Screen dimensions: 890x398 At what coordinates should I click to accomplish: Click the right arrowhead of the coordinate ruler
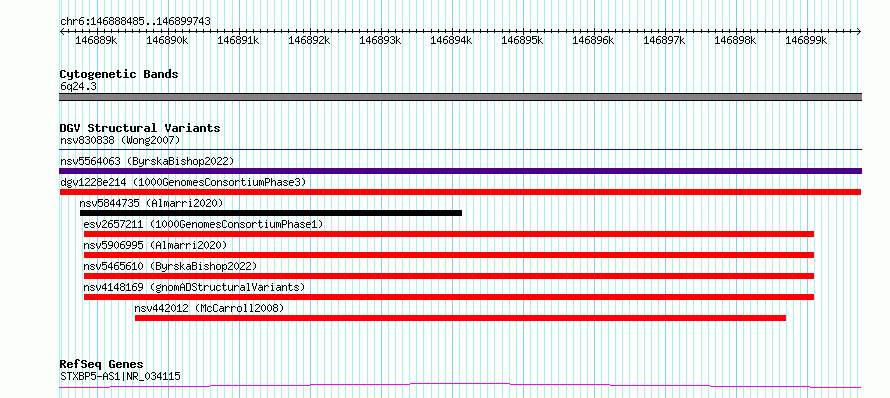pos(859,32)
